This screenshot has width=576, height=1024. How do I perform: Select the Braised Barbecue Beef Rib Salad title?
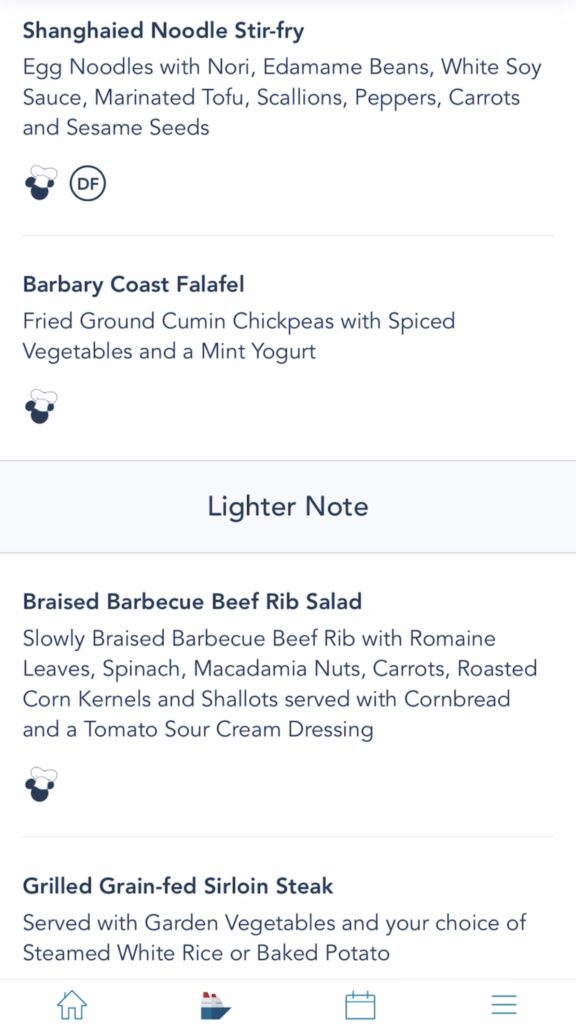click(x=192, y=601)
